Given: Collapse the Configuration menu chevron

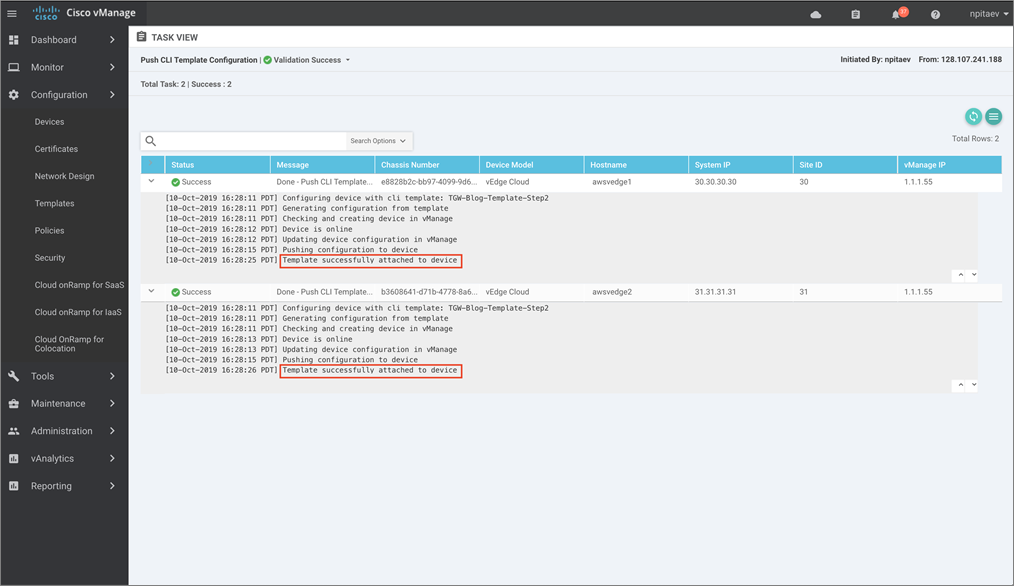Looking at the screenshot, I should pos(113,94).
